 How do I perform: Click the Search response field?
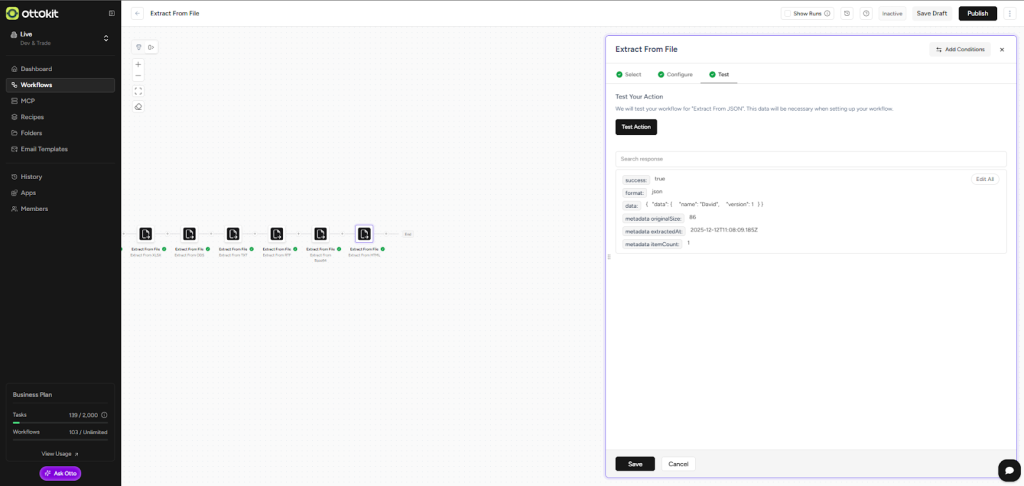pos(810,159)
